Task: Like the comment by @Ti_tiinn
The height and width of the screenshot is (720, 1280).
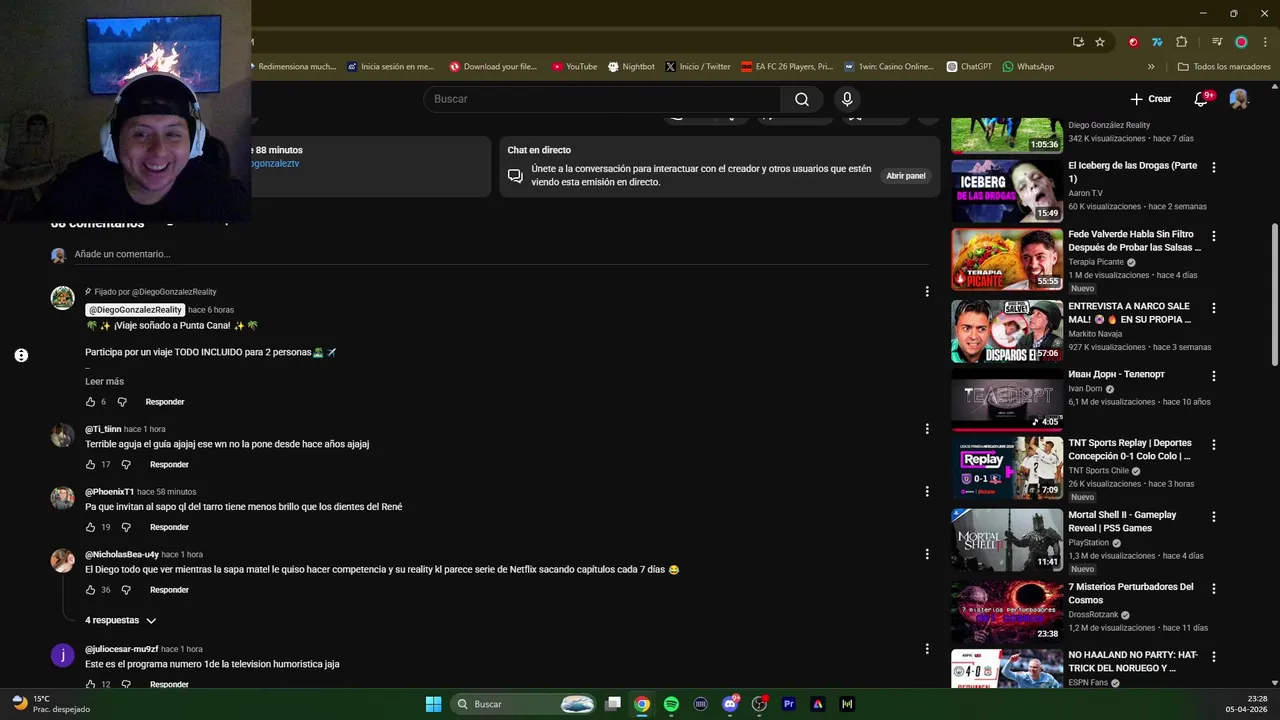Action: point(90,465)
